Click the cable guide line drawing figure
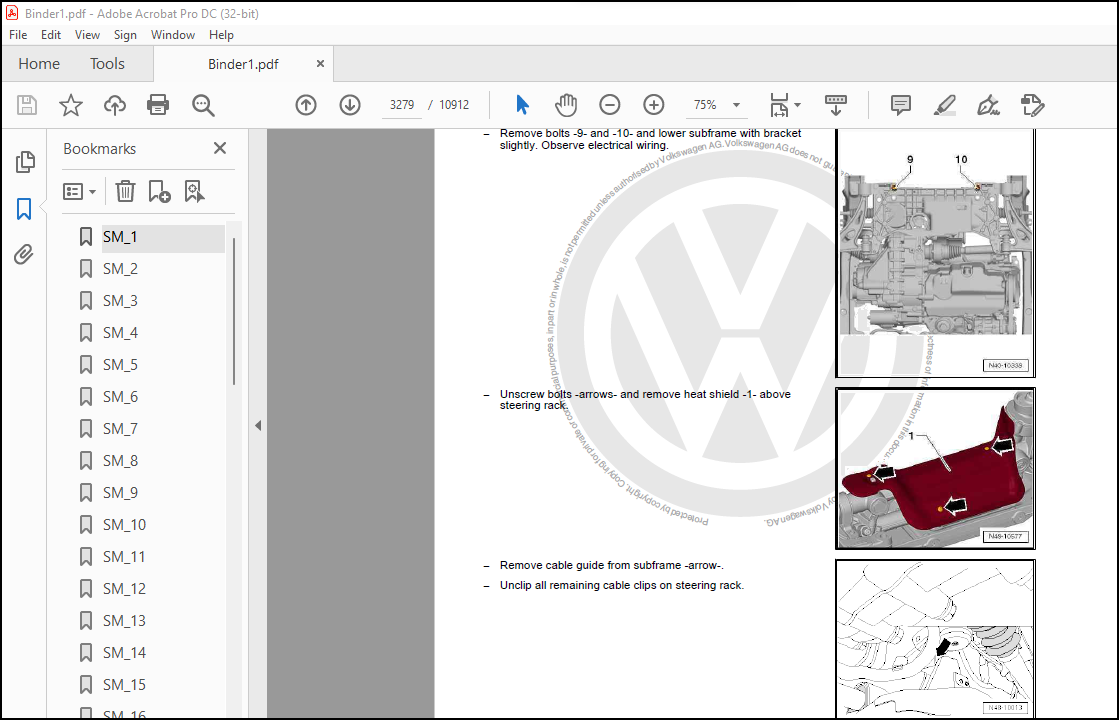This screenshot has width=1119, height=720. (x=935, y=639)
